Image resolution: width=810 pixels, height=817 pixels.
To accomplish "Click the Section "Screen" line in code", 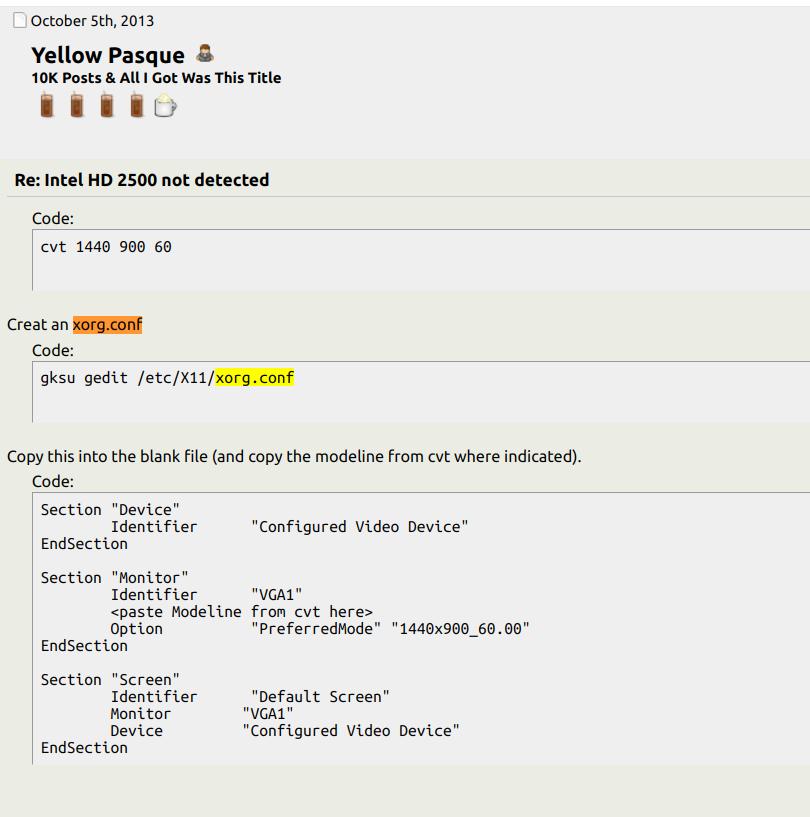I will point(110,680).
